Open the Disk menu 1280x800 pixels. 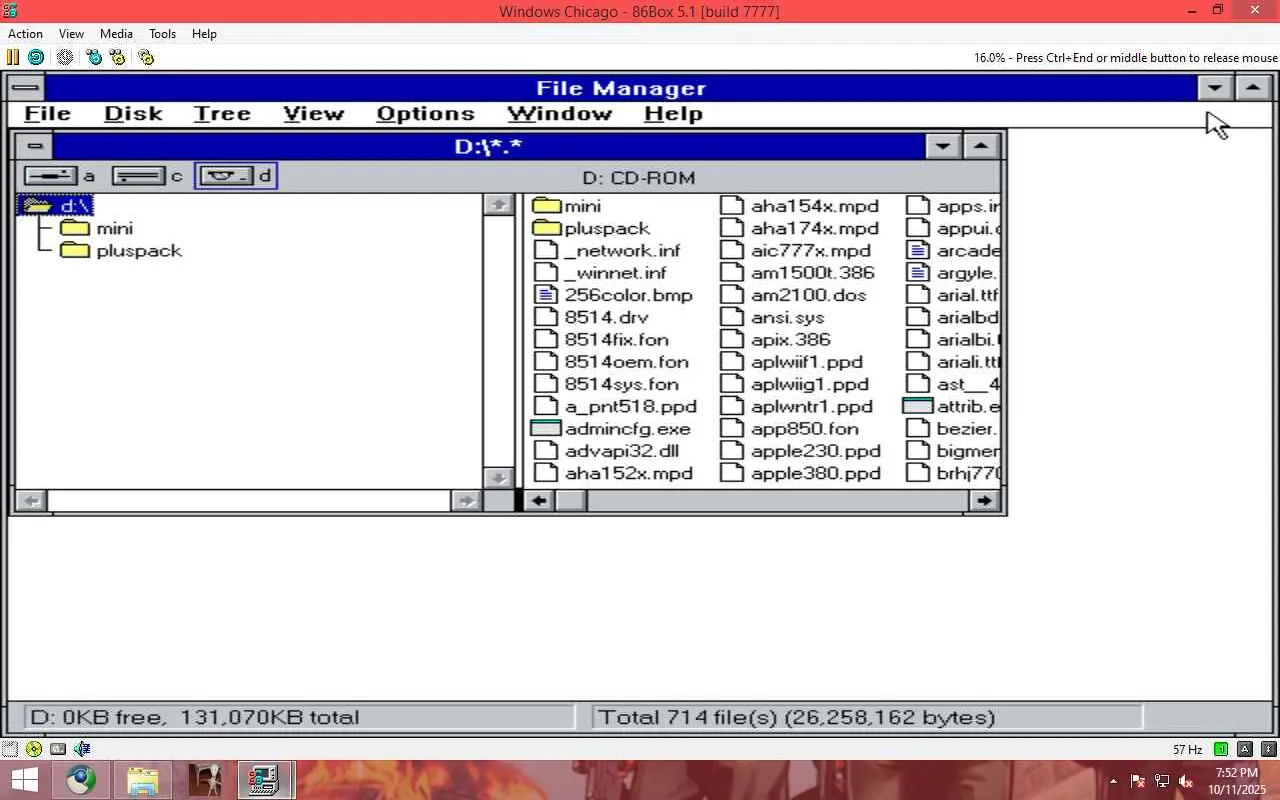pyautogui.click(x=133, y=114)
